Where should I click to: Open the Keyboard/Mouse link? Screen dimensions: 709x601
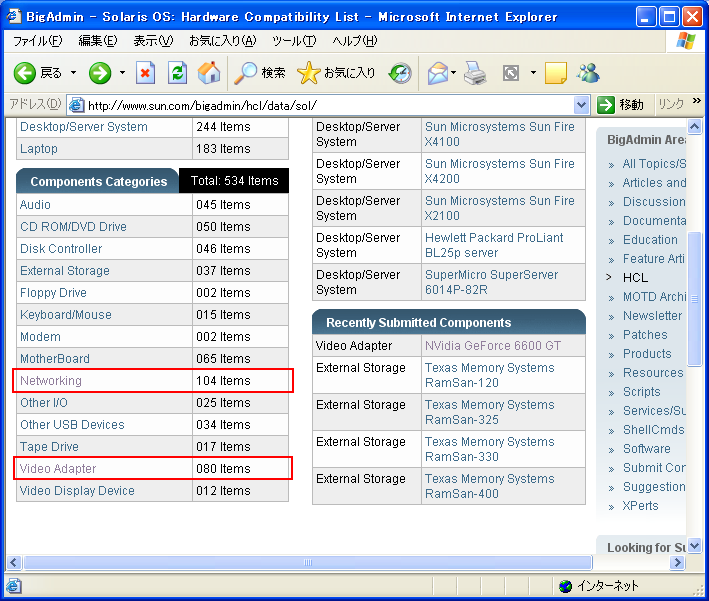[x=66, y=315]
